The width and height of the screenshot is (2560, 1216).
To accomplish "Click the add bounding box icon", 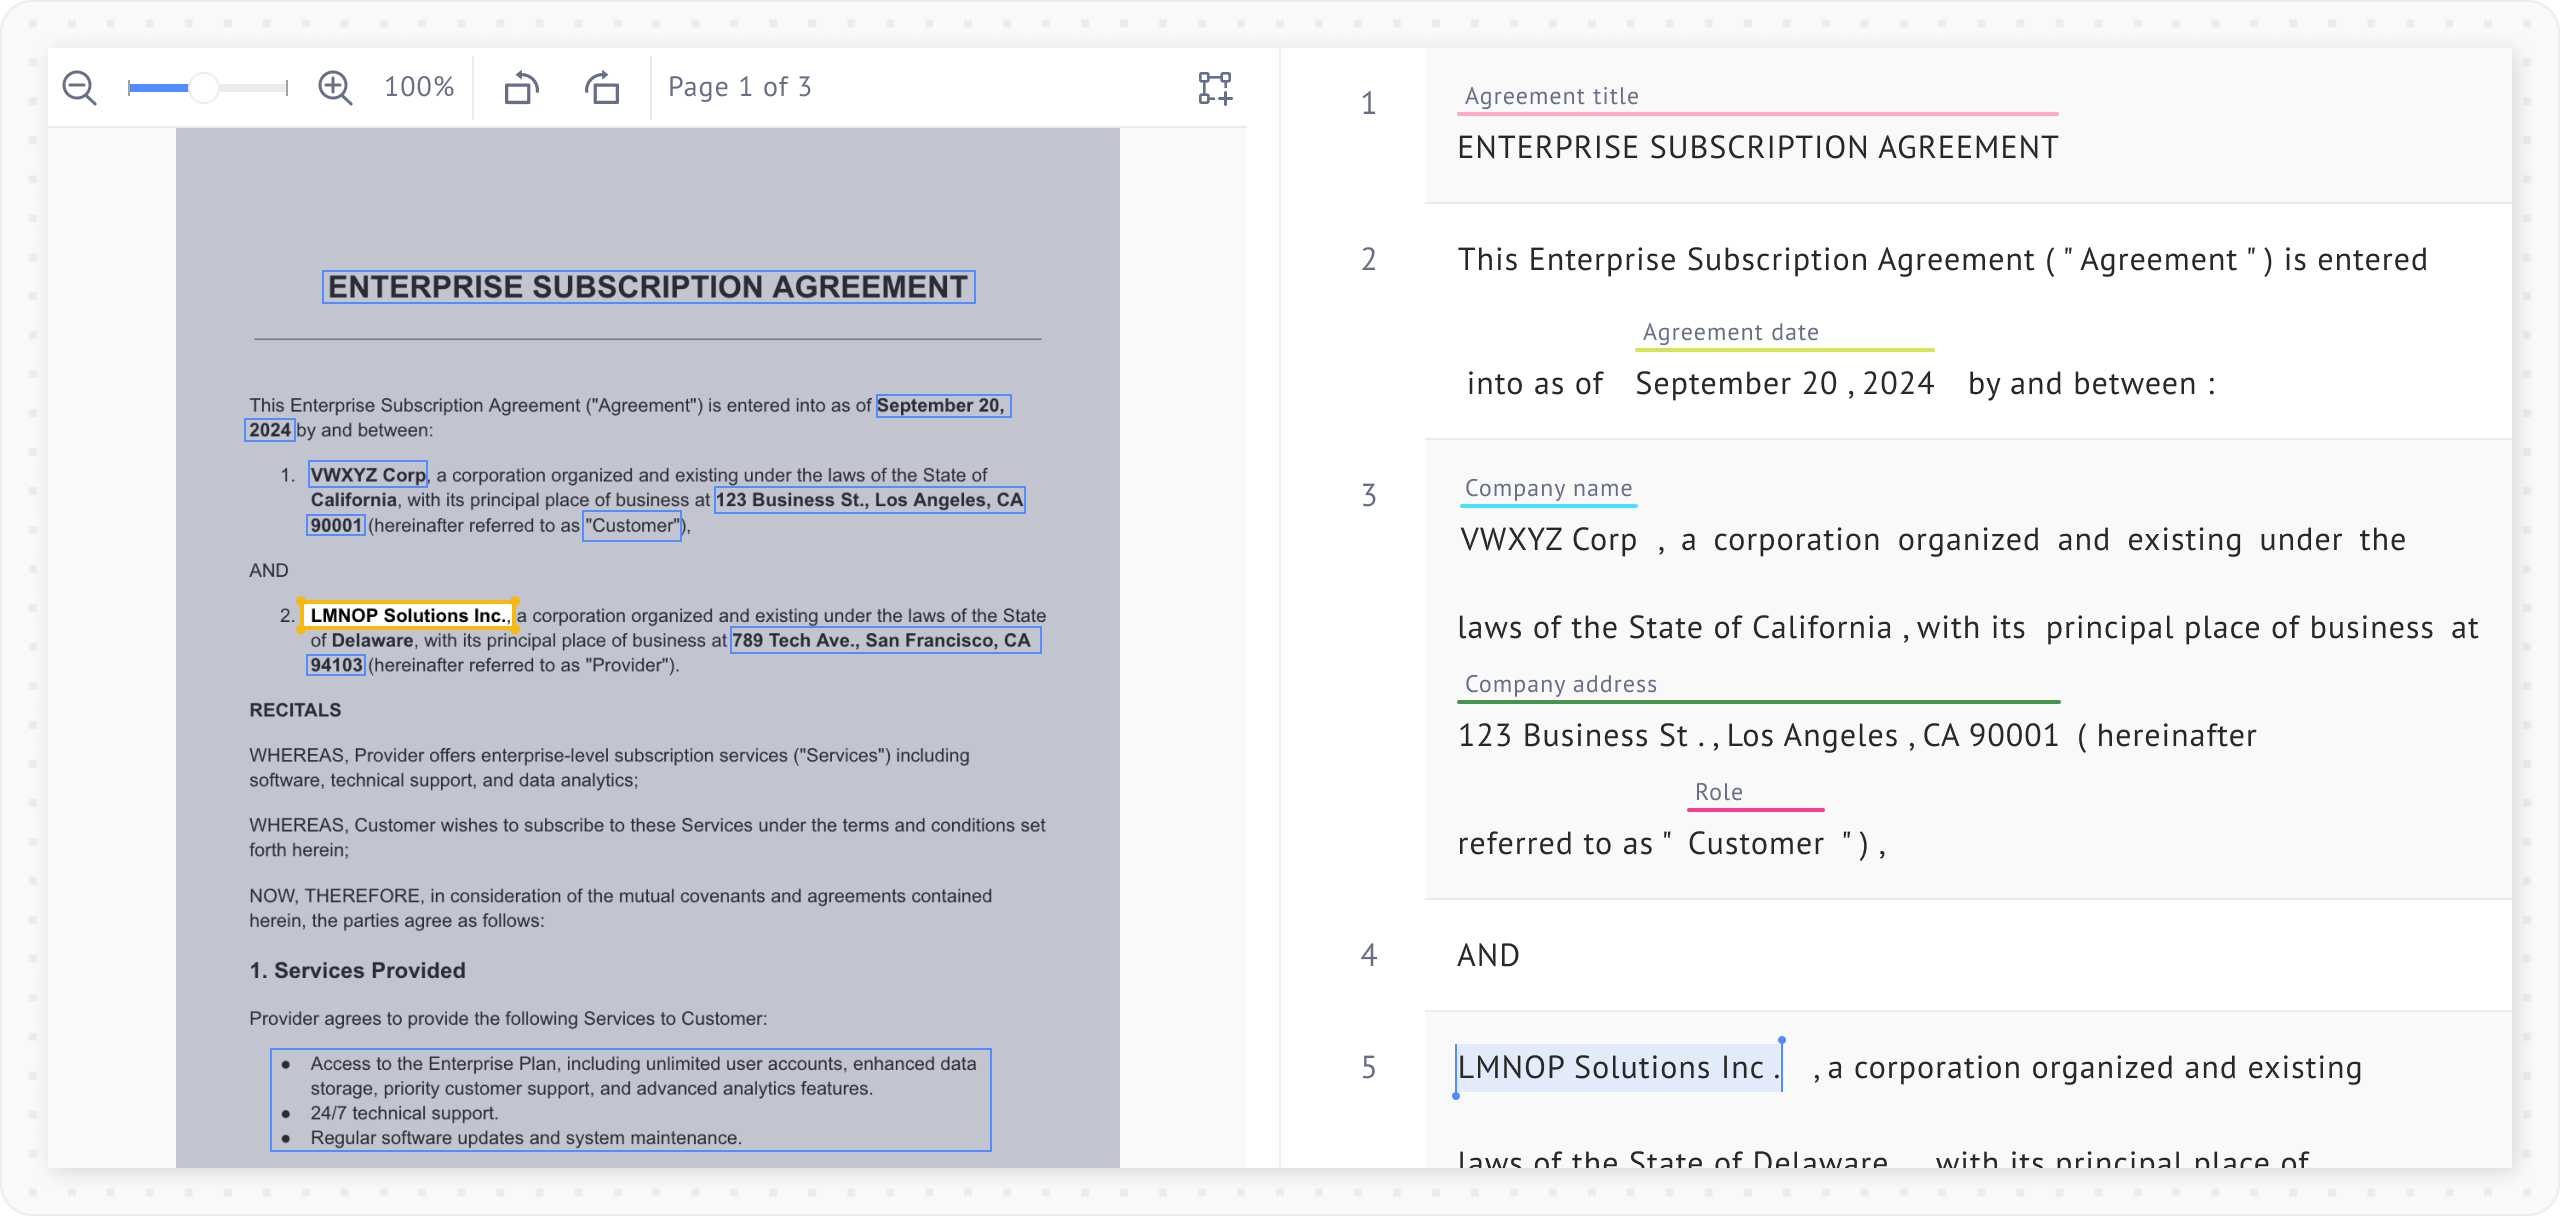I will point(1215,88).
